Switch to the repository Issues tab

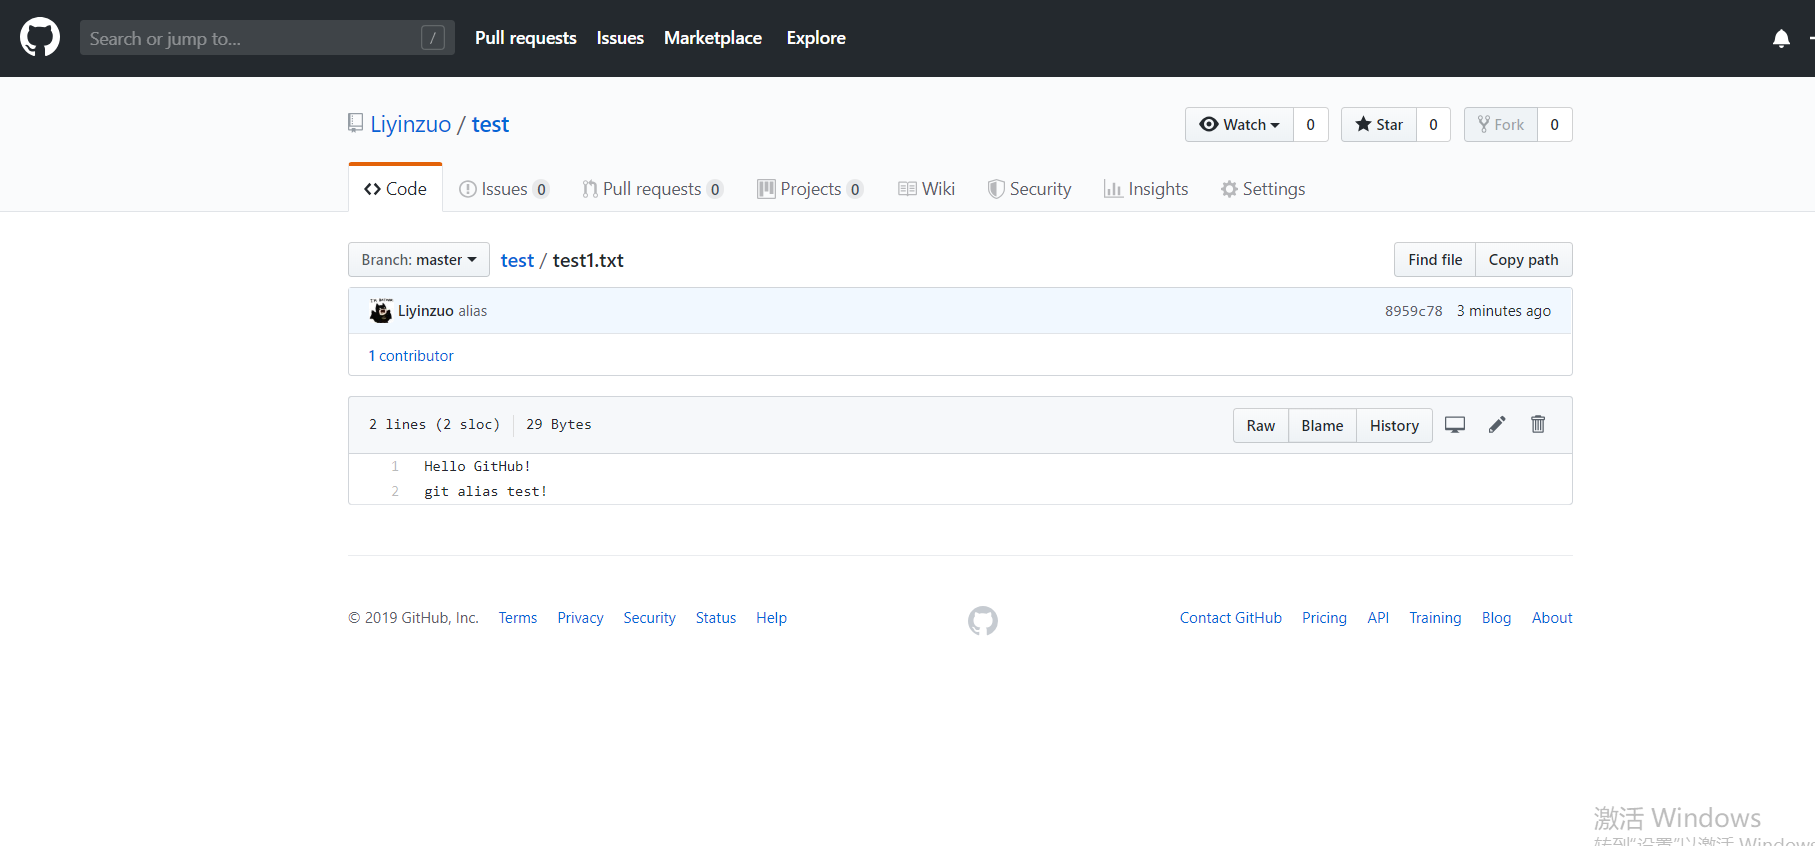(504, 189)
